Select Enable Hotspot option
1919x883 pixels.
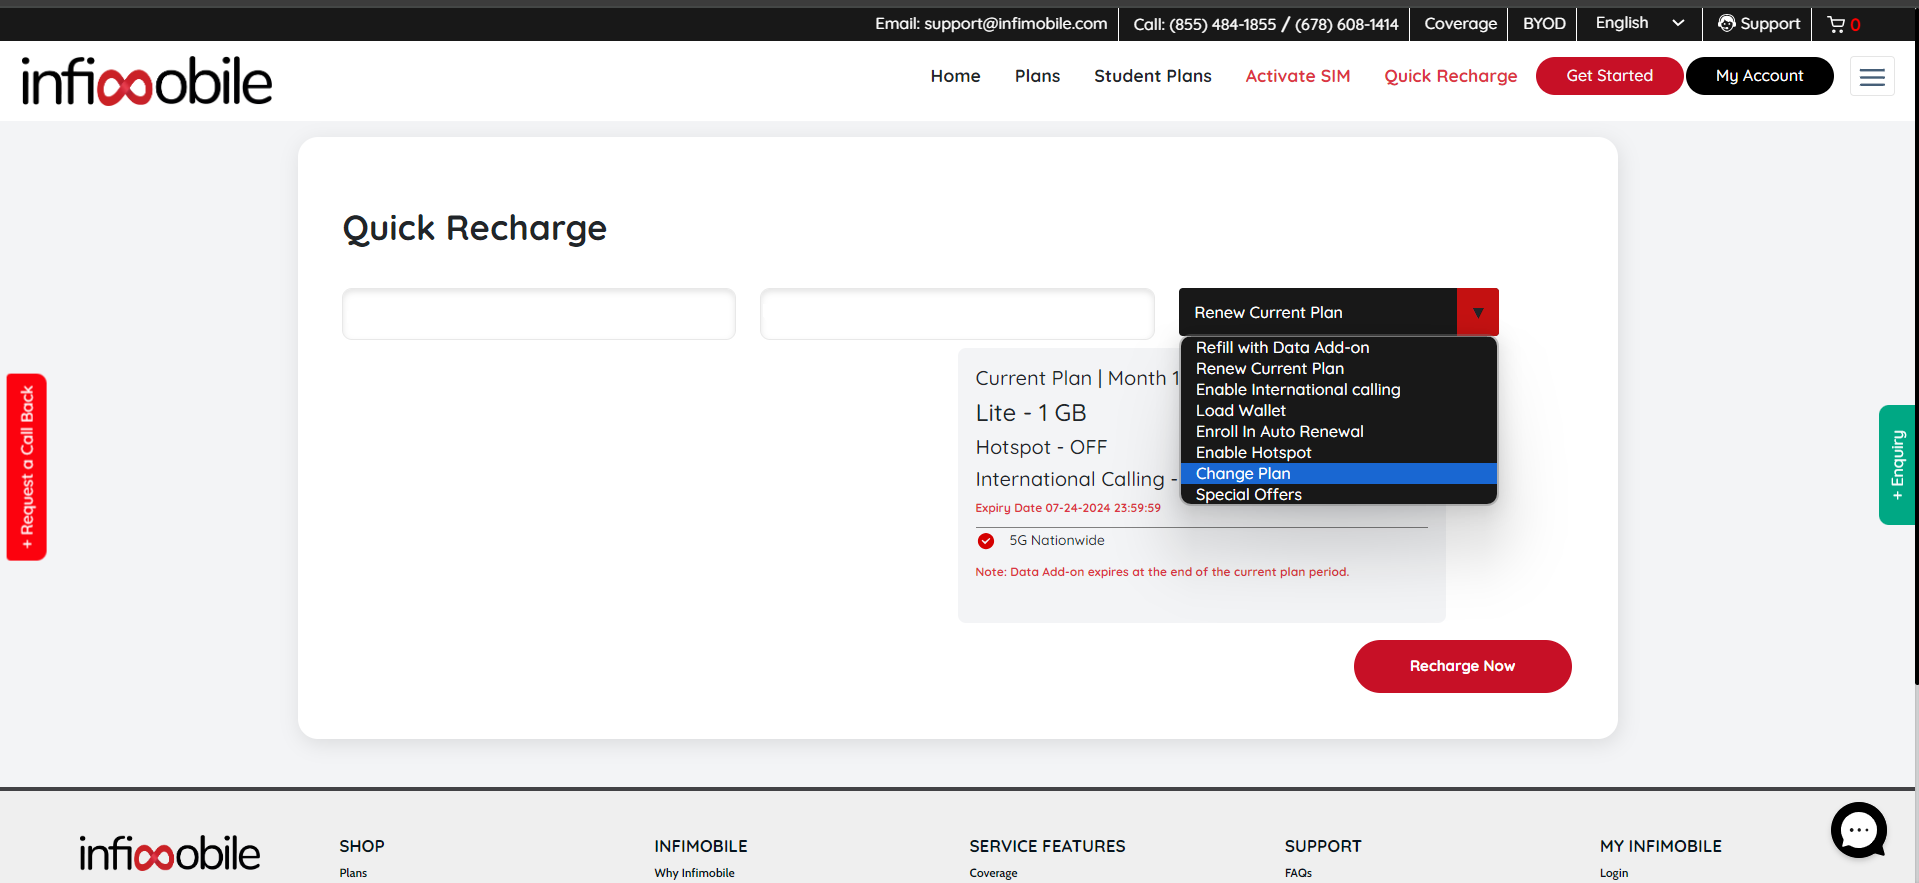1338,453
